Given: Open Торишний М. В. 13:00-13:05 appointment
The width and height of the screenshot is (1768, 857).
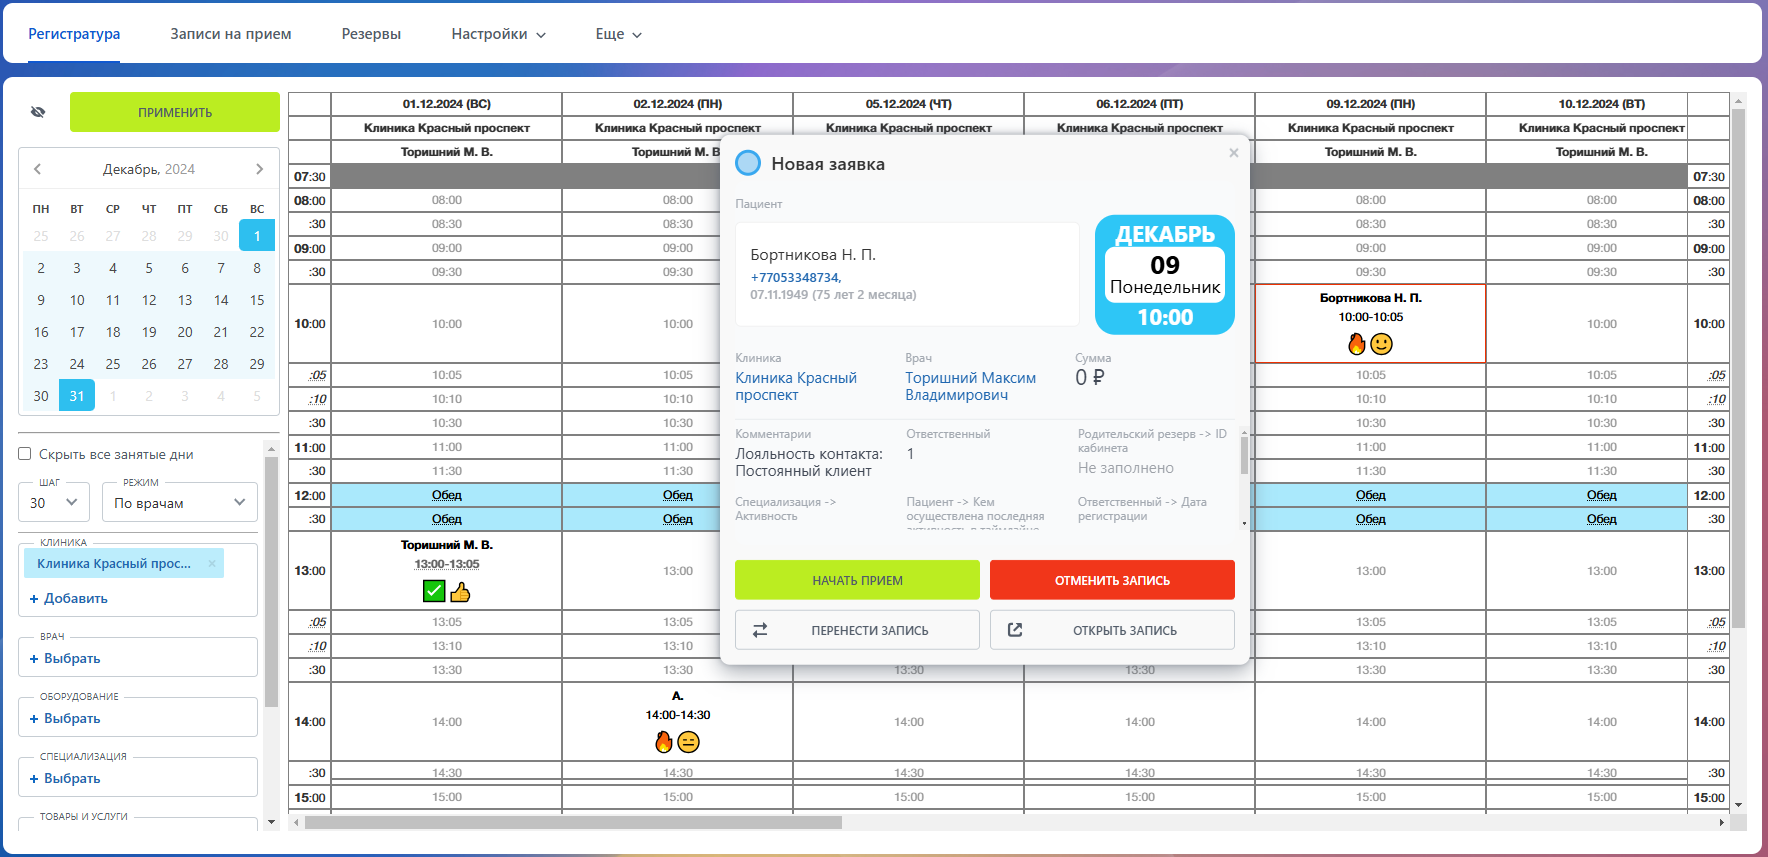Looking at the screenshot, I should pos(447,571).
